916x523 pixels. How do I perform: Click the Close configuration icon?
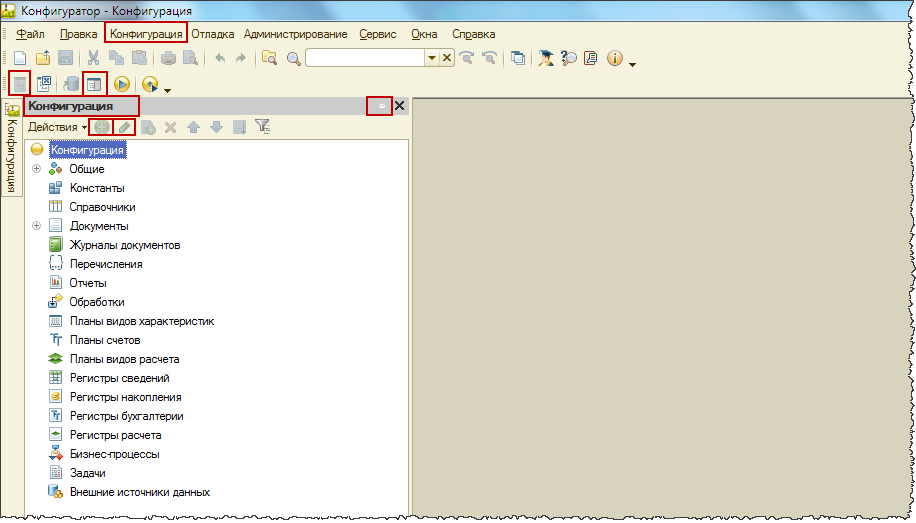point(44,84)
